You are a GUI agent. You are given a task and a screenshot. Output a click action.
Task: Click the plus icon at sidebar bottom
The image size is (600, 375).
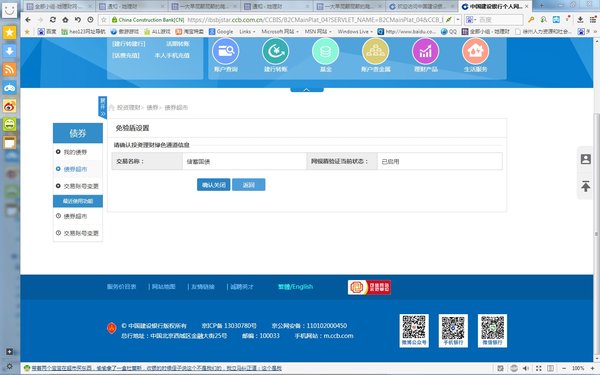click(x=10, y=352)
